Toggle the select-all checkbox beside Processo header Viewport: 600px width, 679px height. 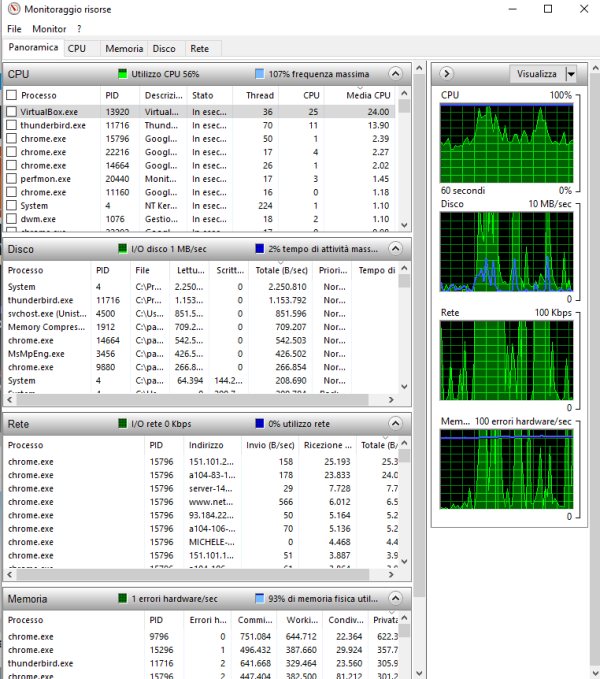(x=12, y=95)
